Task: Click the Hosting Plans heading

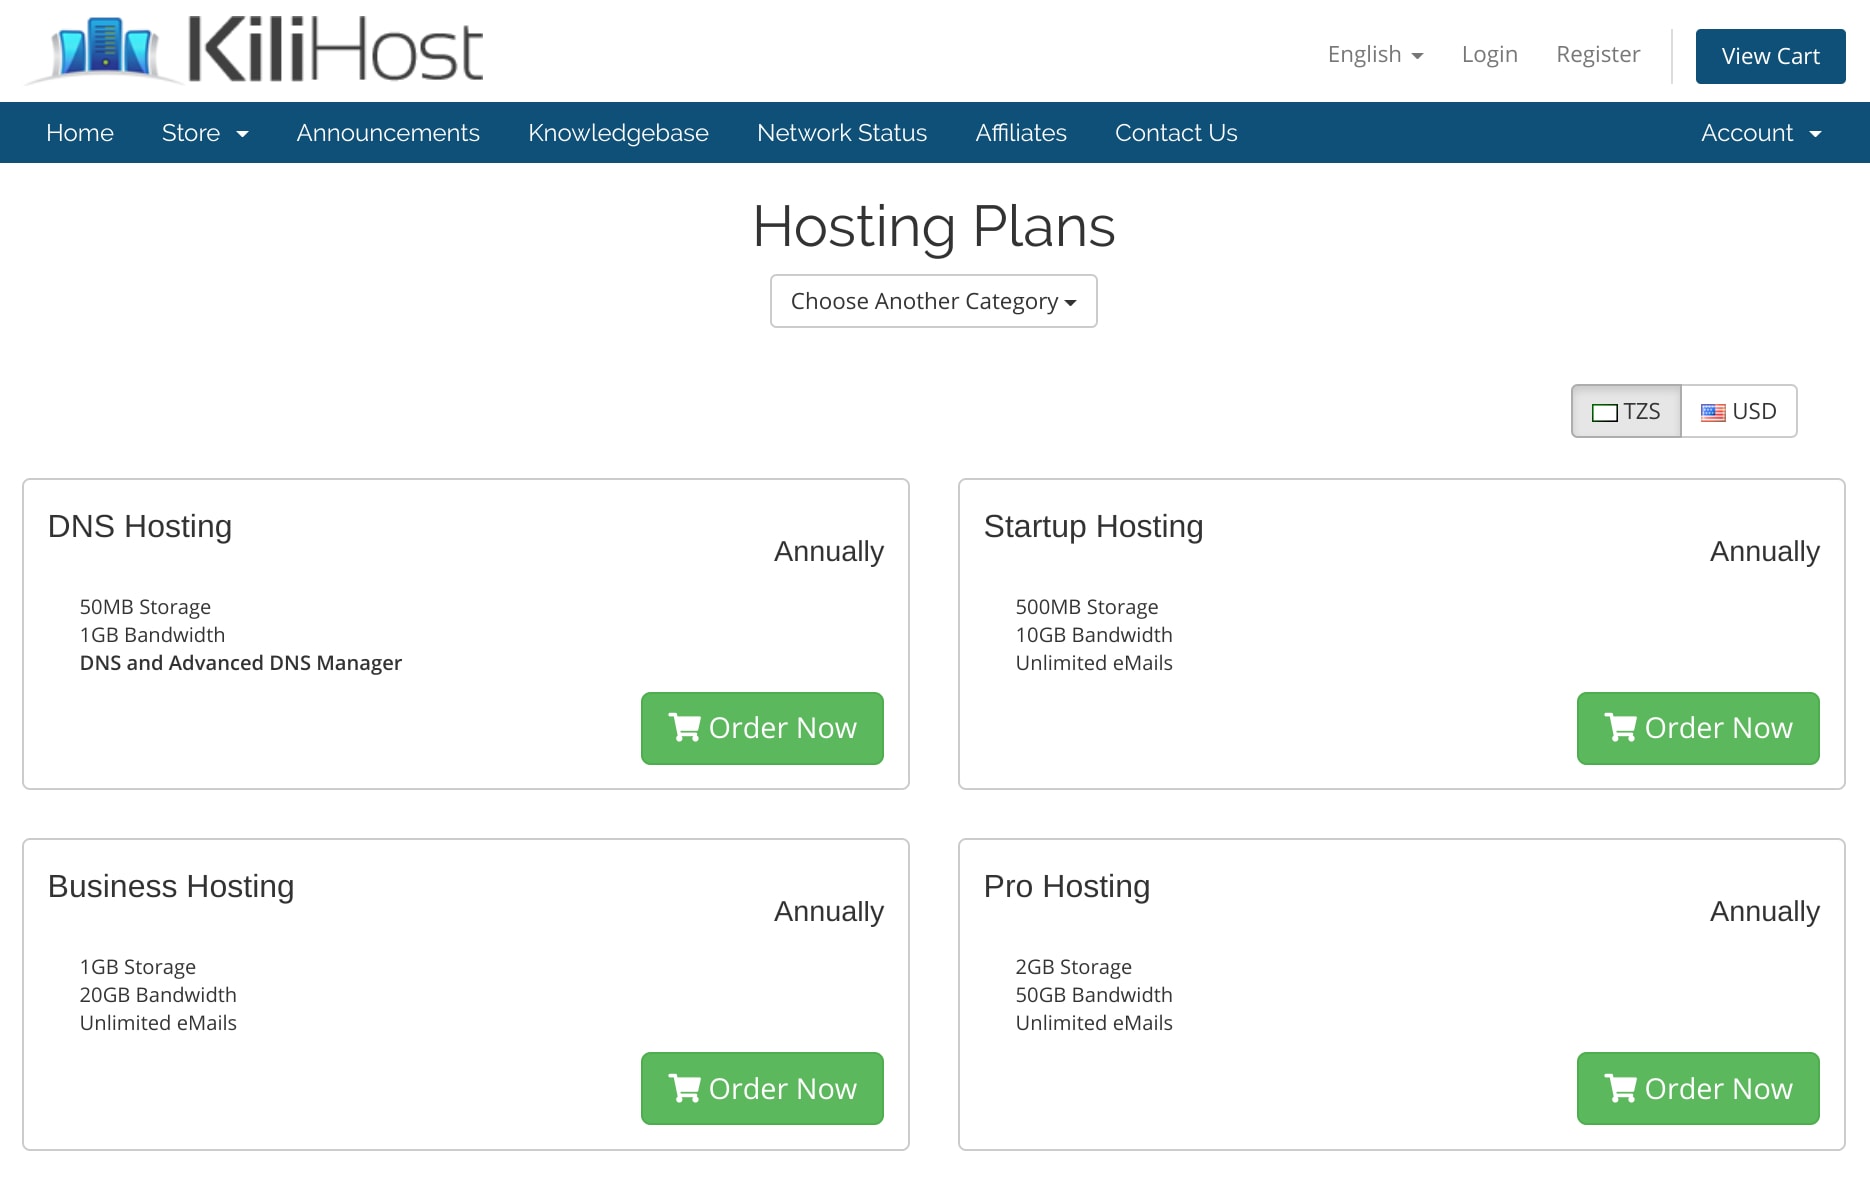Action: pyautogui.click(x=934, y=227)
